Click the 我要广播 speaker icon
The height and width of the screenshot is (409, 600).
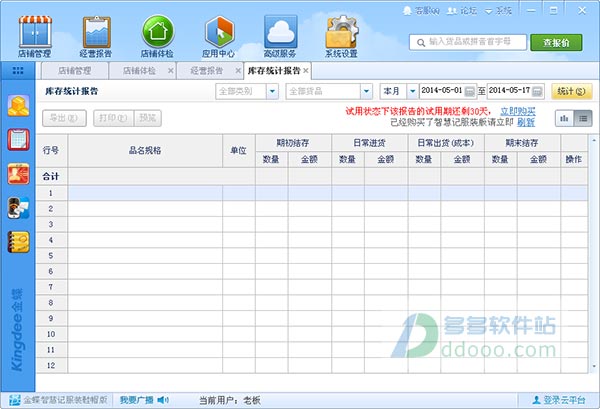click(x=163, y=400)
